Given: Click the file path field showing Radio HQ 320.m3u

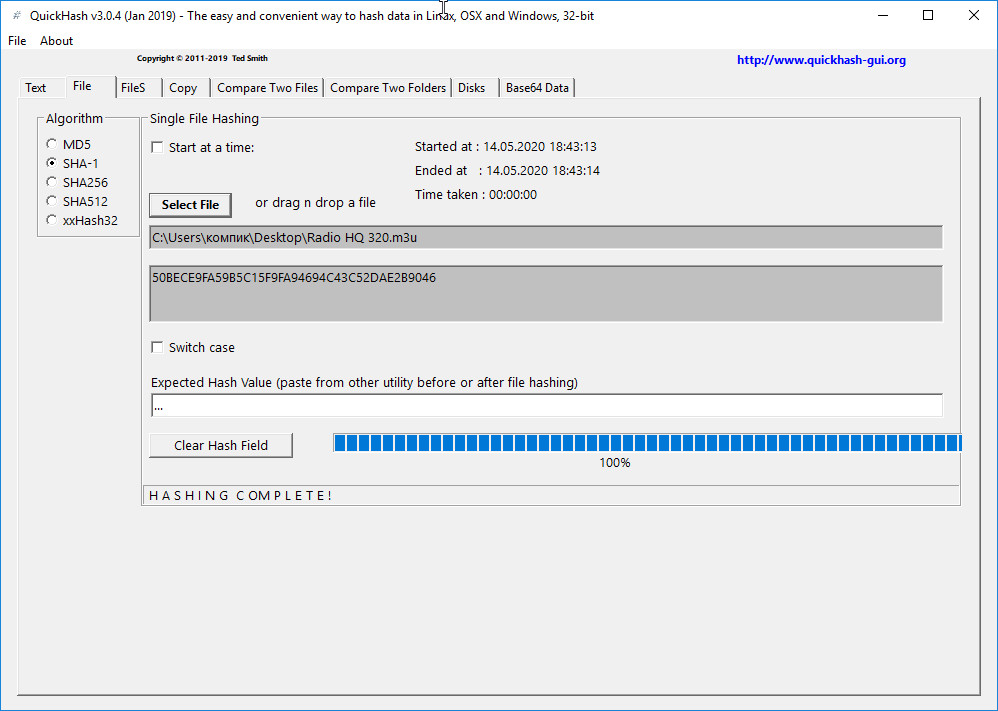Looking at the screenshot, I should pos(546,237).
